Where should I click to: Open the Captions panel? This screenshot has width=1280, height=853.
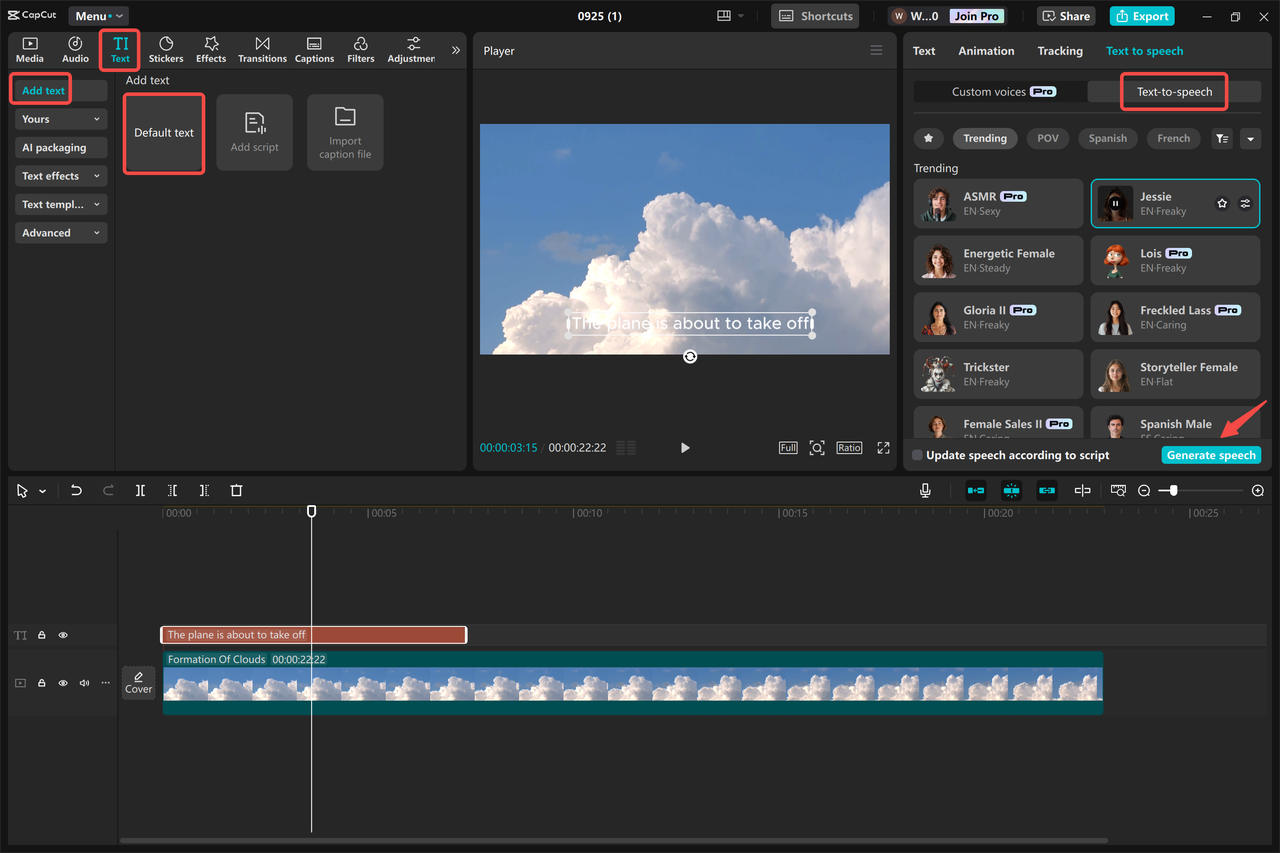[x=314, y=49]
